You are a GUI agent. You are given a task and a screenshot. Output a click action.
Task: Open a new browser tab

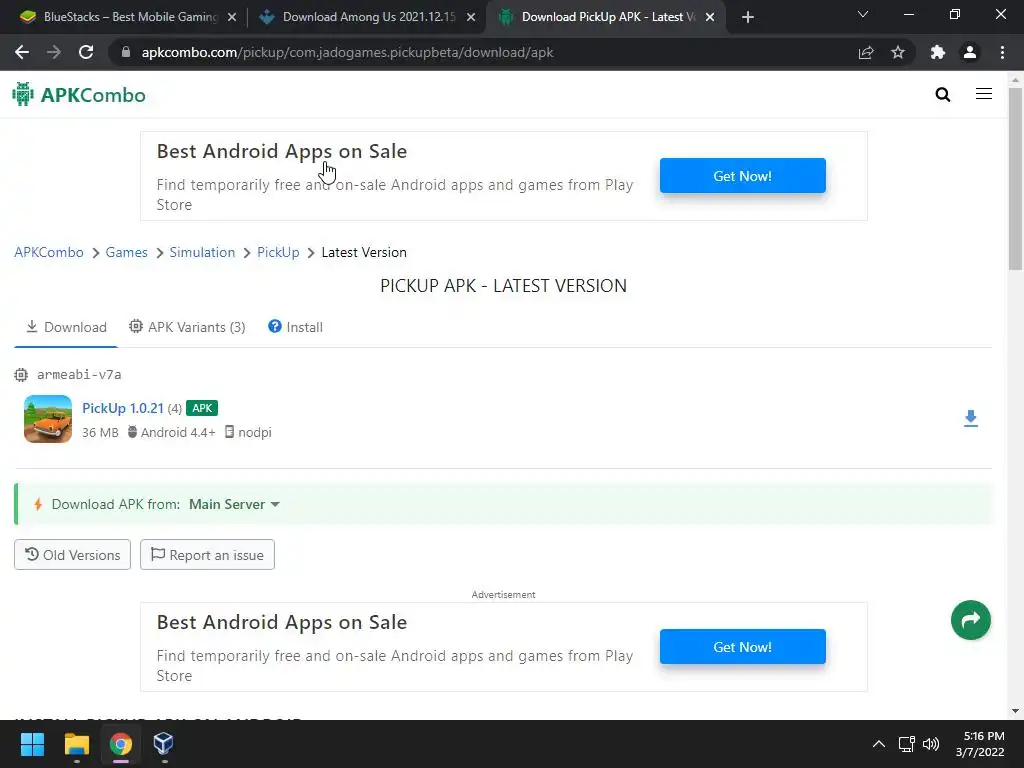tap(748, 17)
